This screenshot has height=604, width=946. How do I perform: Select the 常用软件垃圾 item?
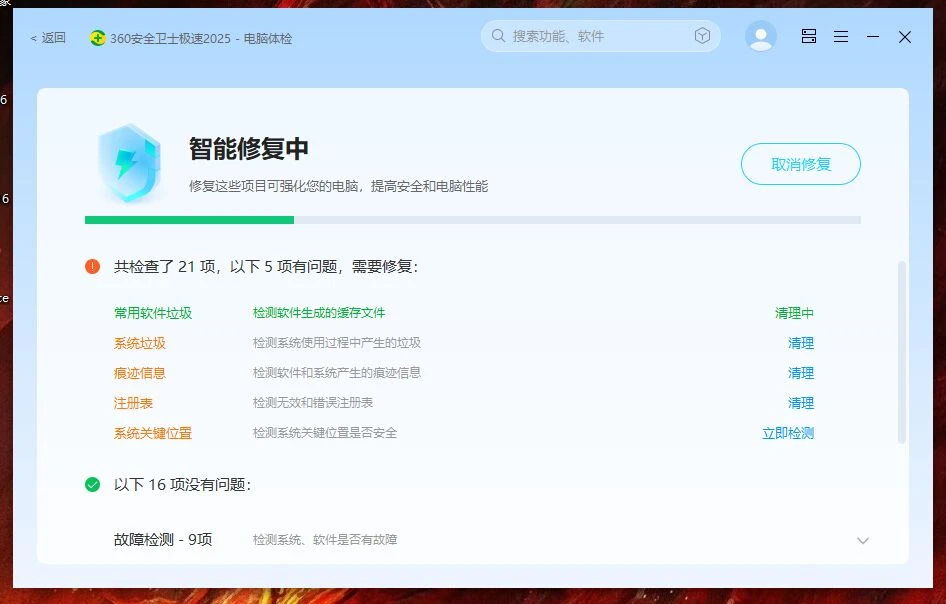coord(153,313)
